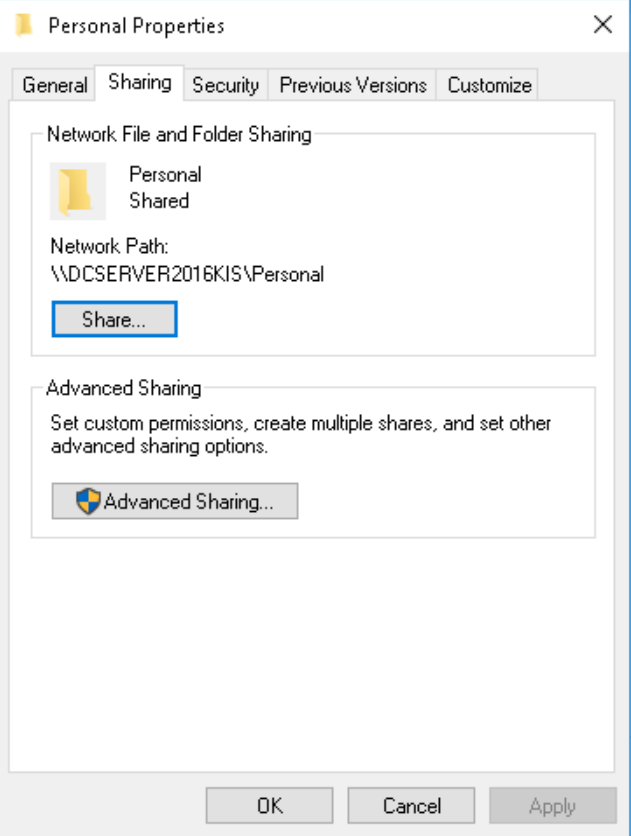631x836 pixels.
Task: Click the Share... button
Action: [x=114, y=319]
